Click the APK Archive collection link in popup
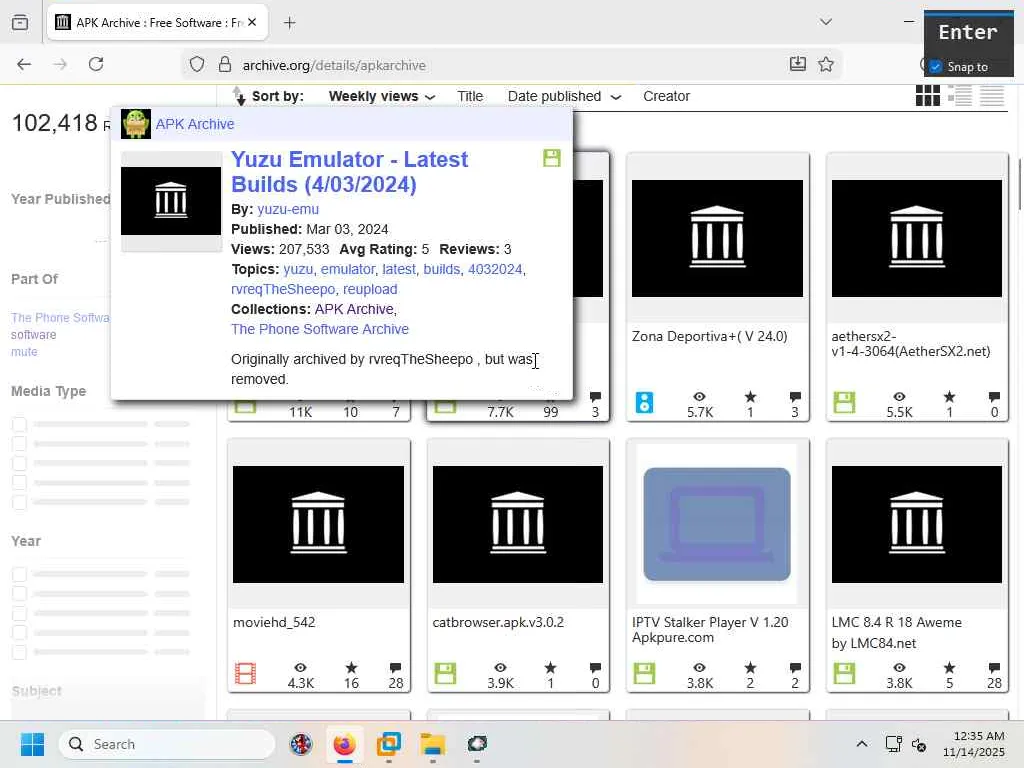The image size is (1024, 768). [x=195, y=124]
